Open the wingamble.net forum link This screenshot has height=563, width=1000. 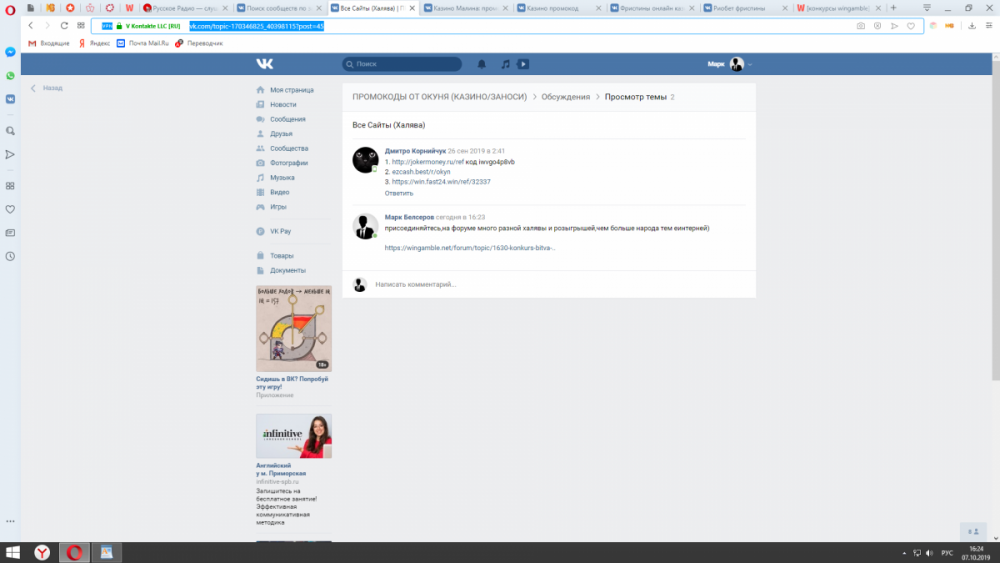pos(469,248)
